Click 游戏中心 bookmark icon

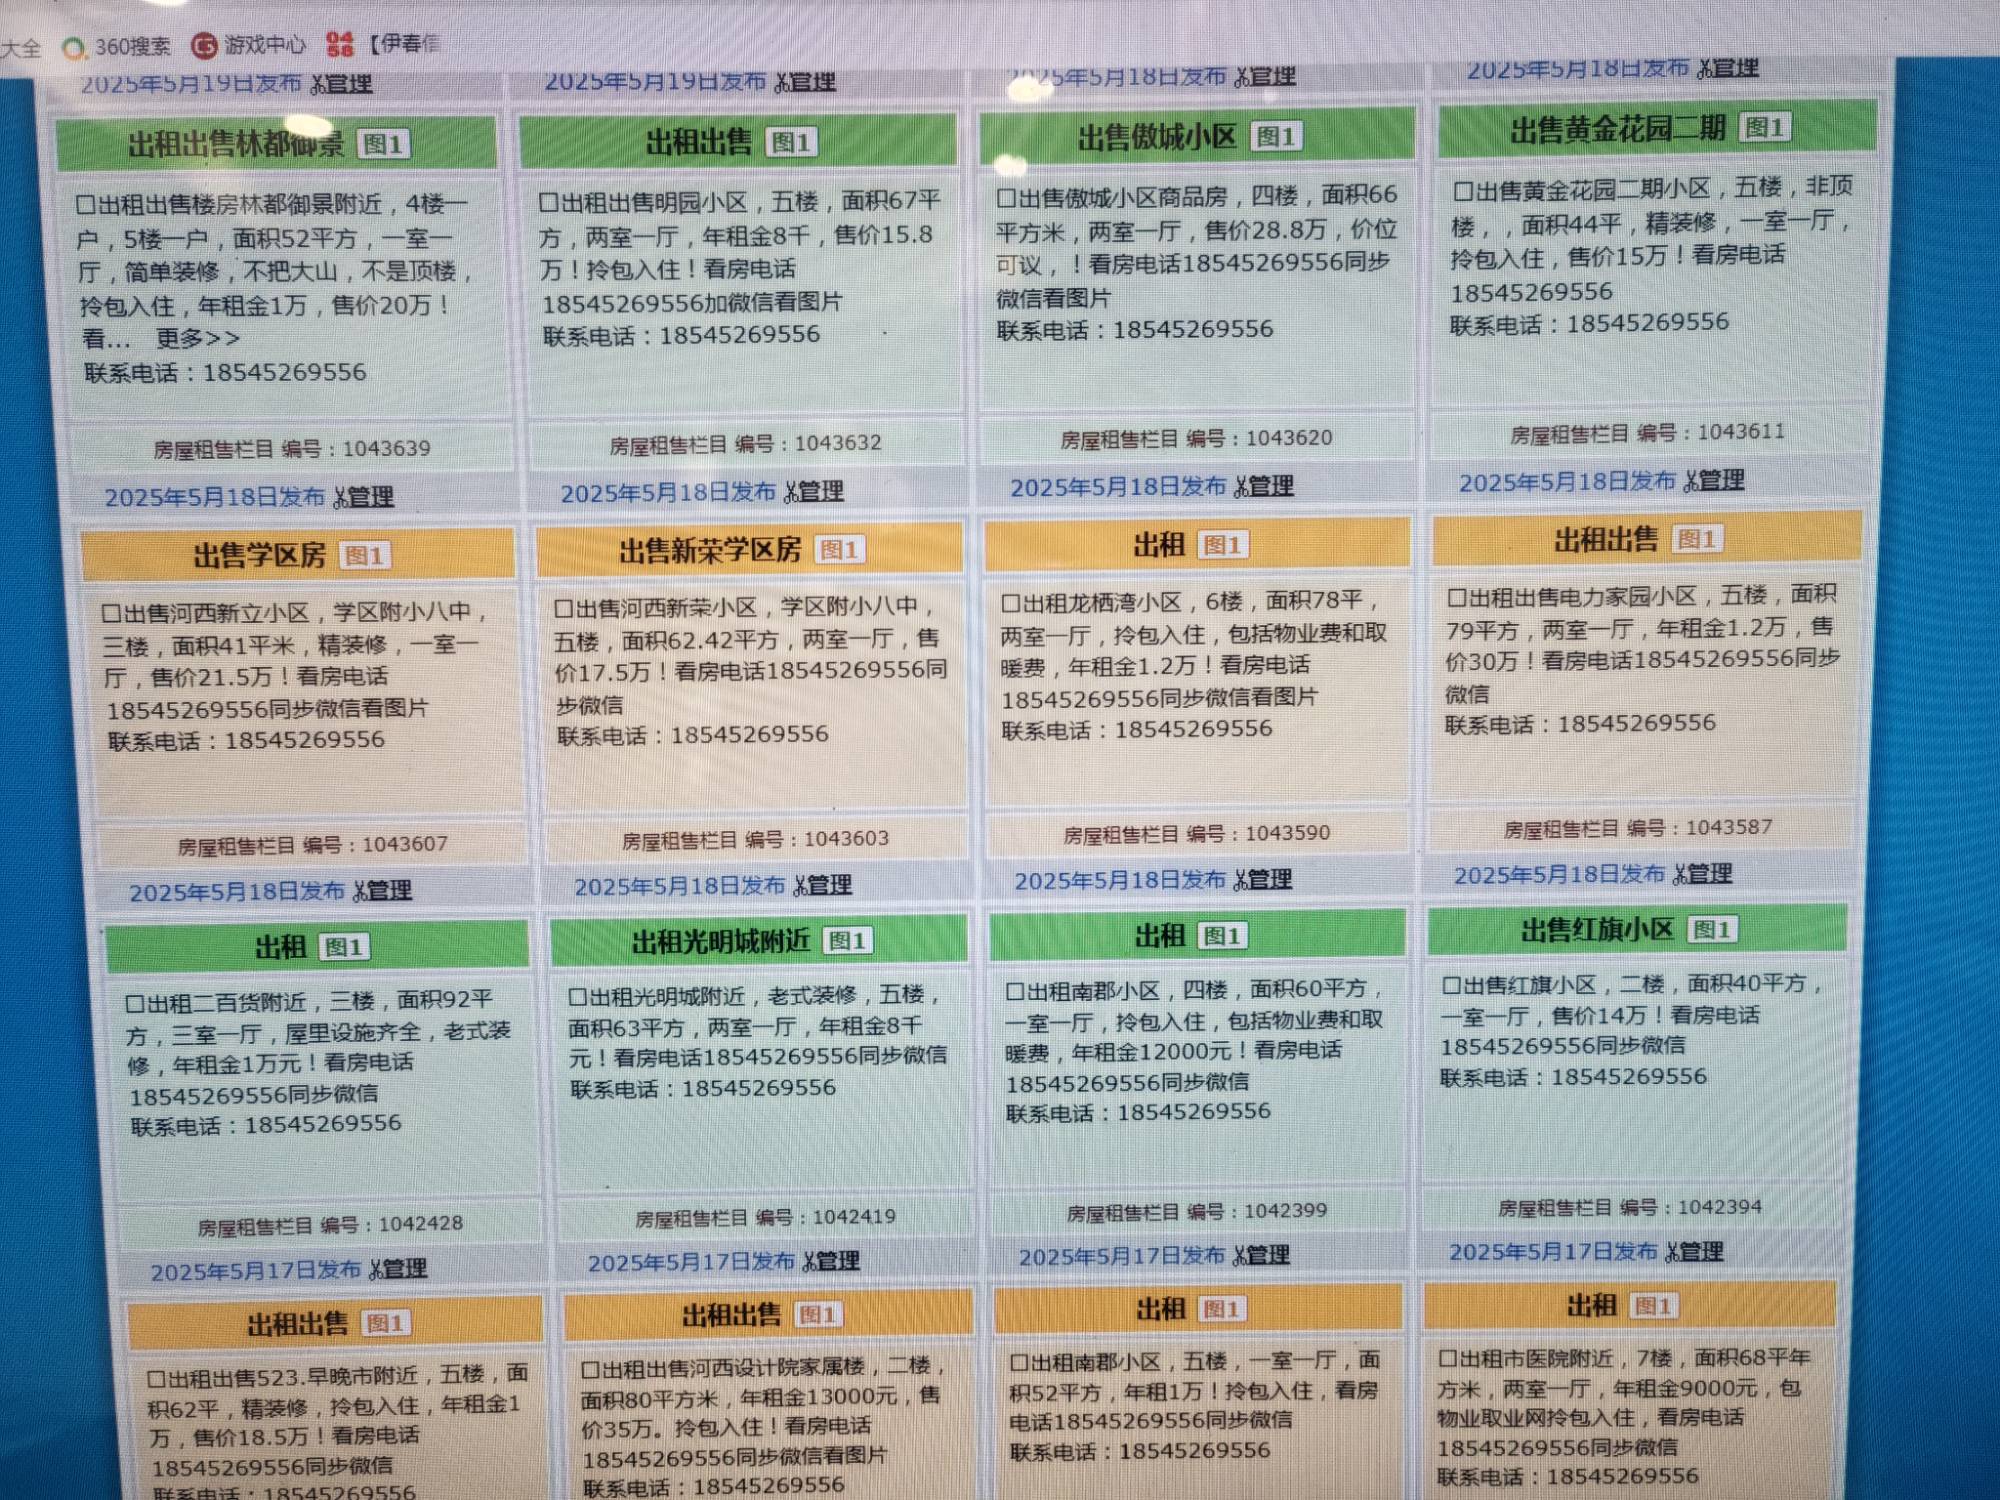pos(204,46)
